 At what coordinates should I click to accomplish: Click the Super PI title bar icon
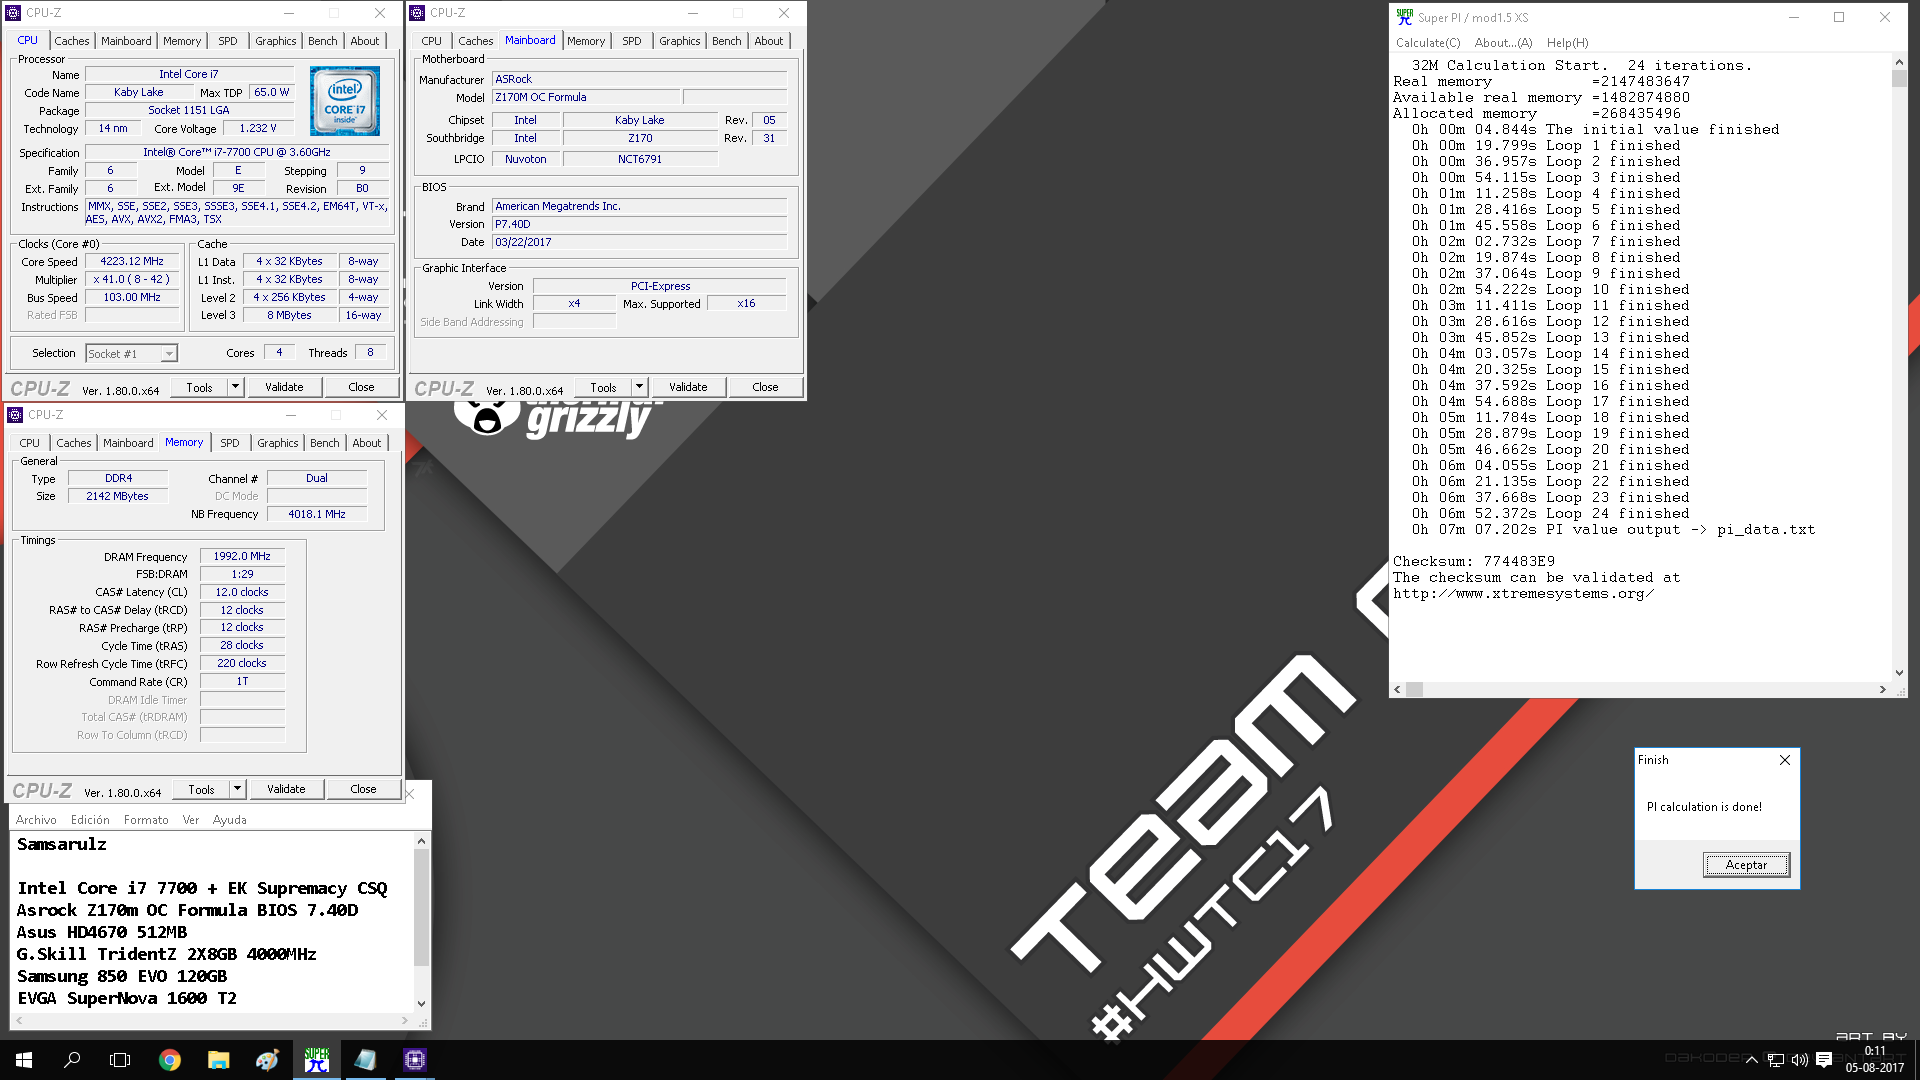1405,17
